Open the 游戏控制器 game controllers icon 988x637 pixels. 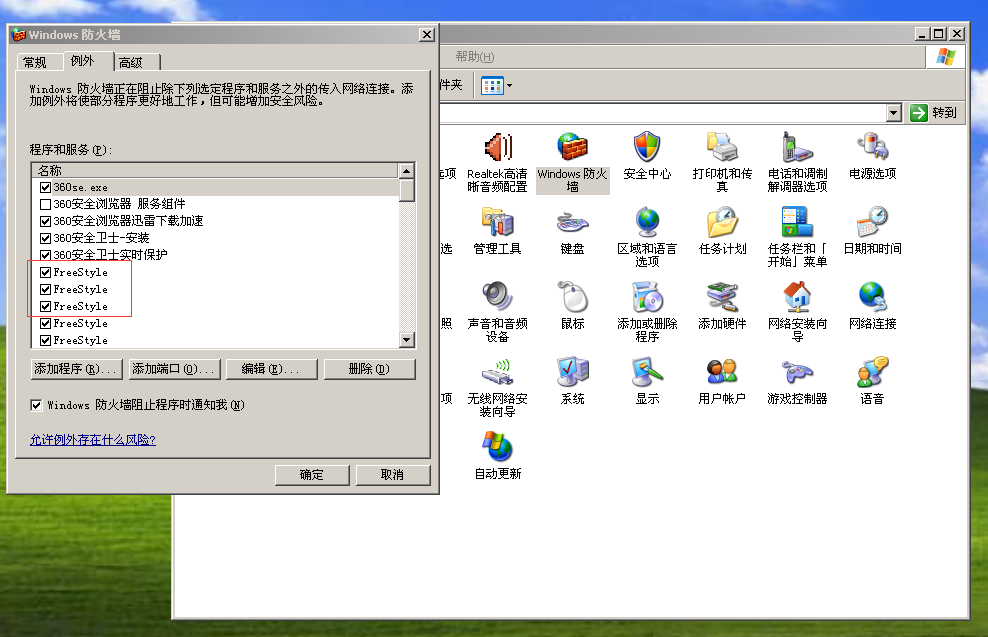click(797, 374)
